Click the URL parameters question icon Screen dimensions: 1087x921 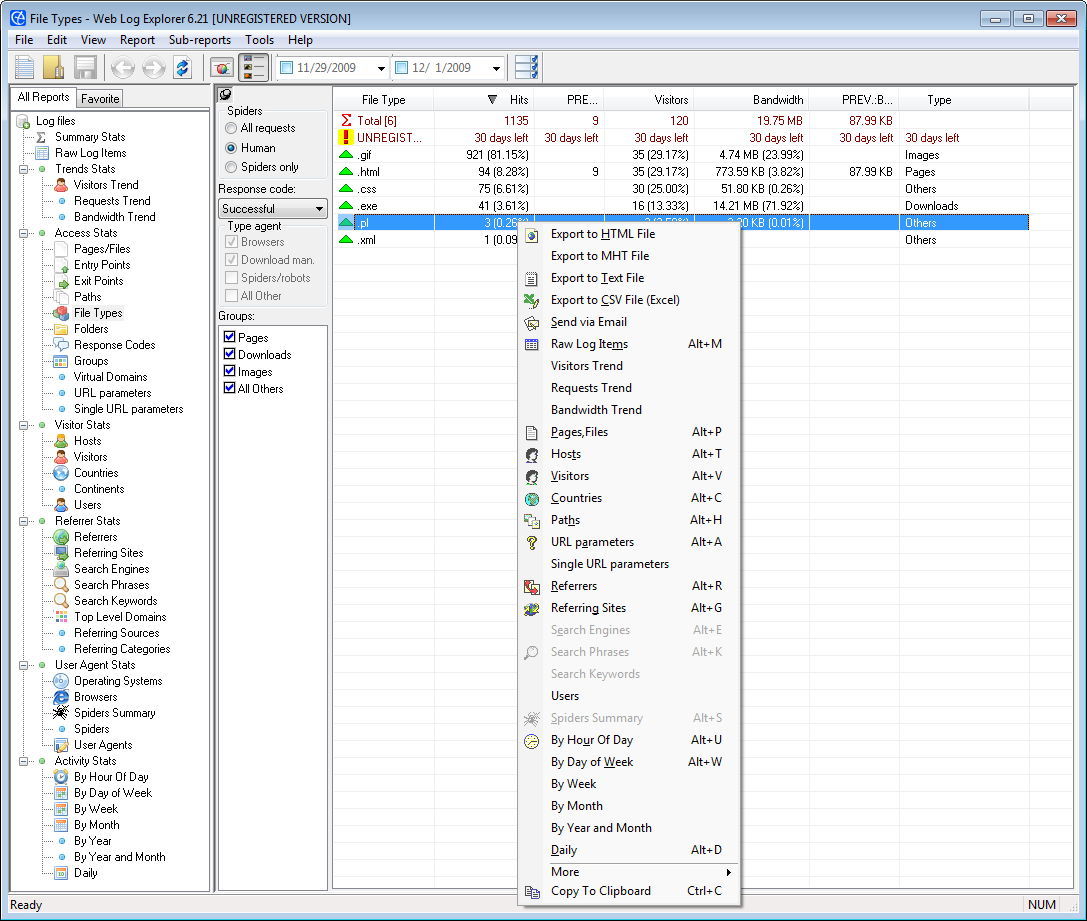click(532, 543)
